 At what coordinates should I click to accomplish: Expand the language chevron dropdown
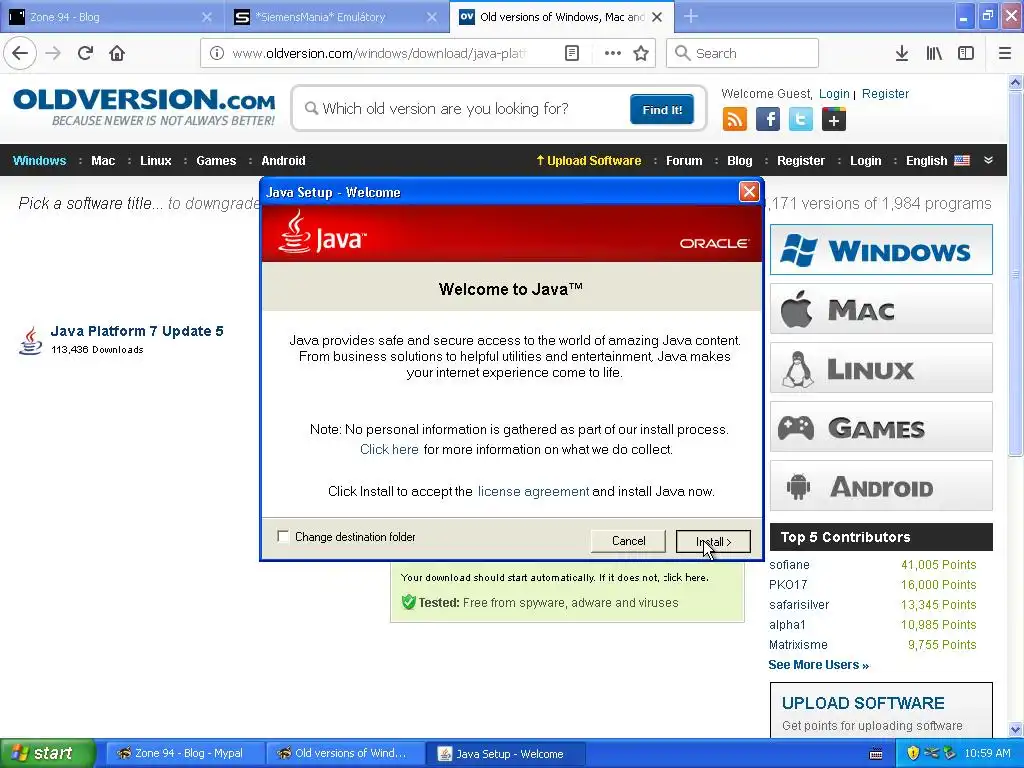point(989,160)
